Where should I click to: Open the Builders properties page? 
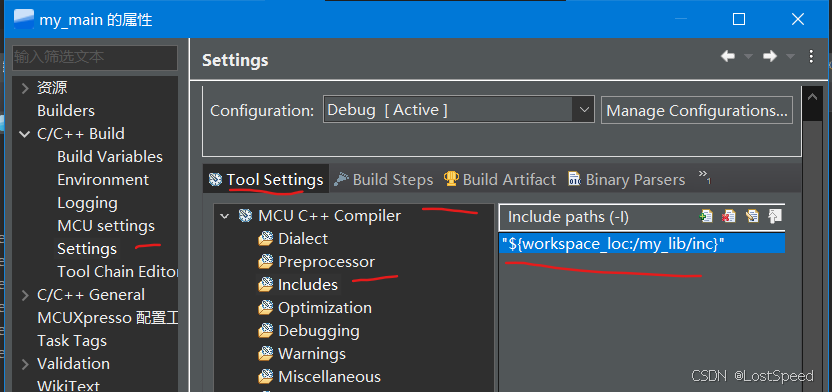(x=66, y=111)
